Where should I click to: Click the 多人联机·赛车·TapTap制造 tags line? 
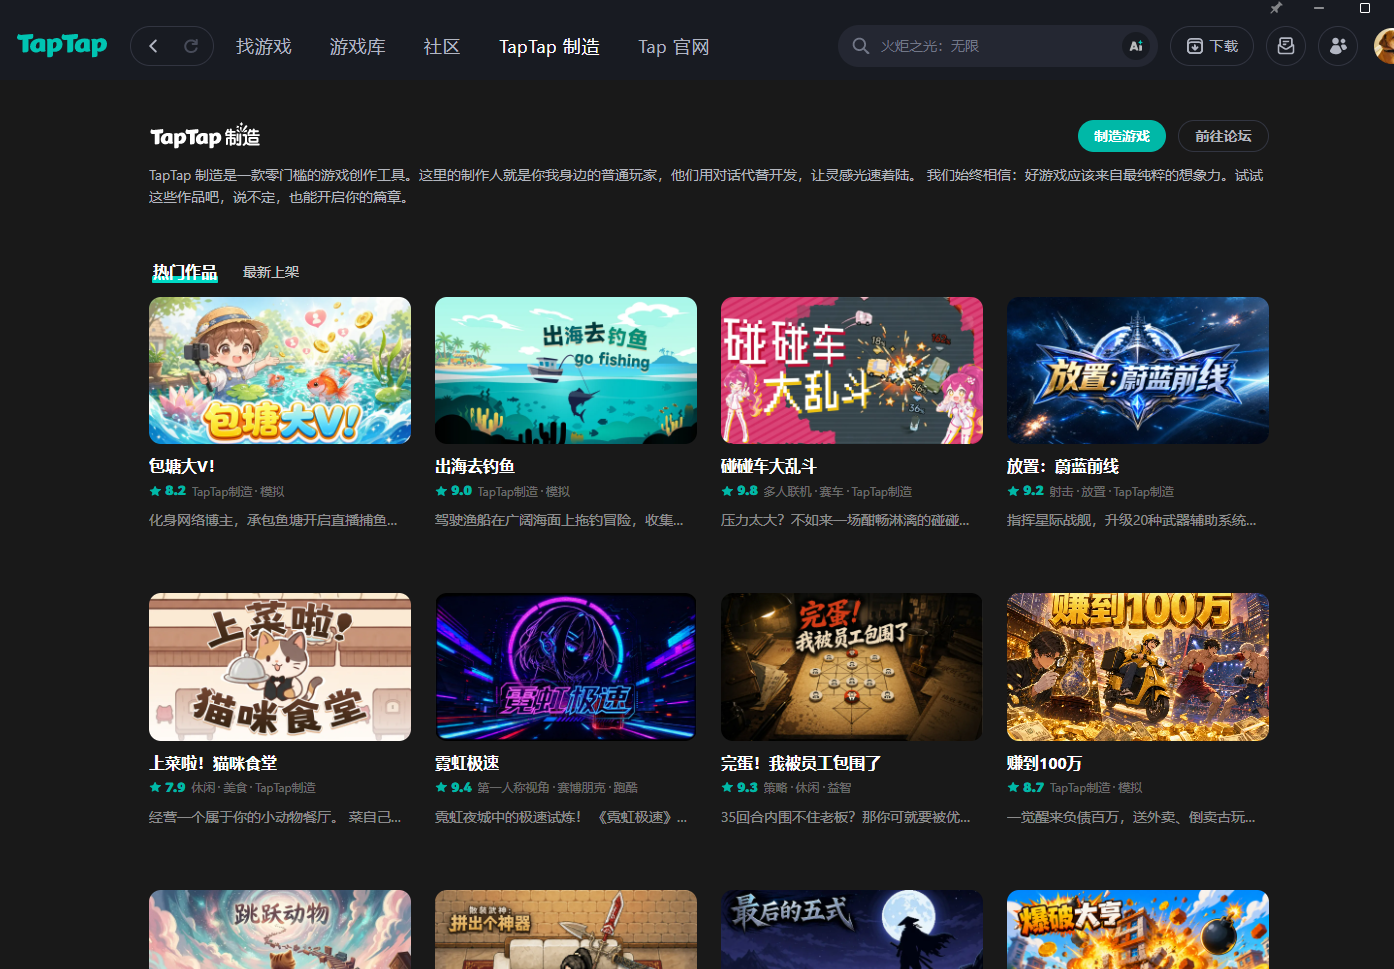838,492
